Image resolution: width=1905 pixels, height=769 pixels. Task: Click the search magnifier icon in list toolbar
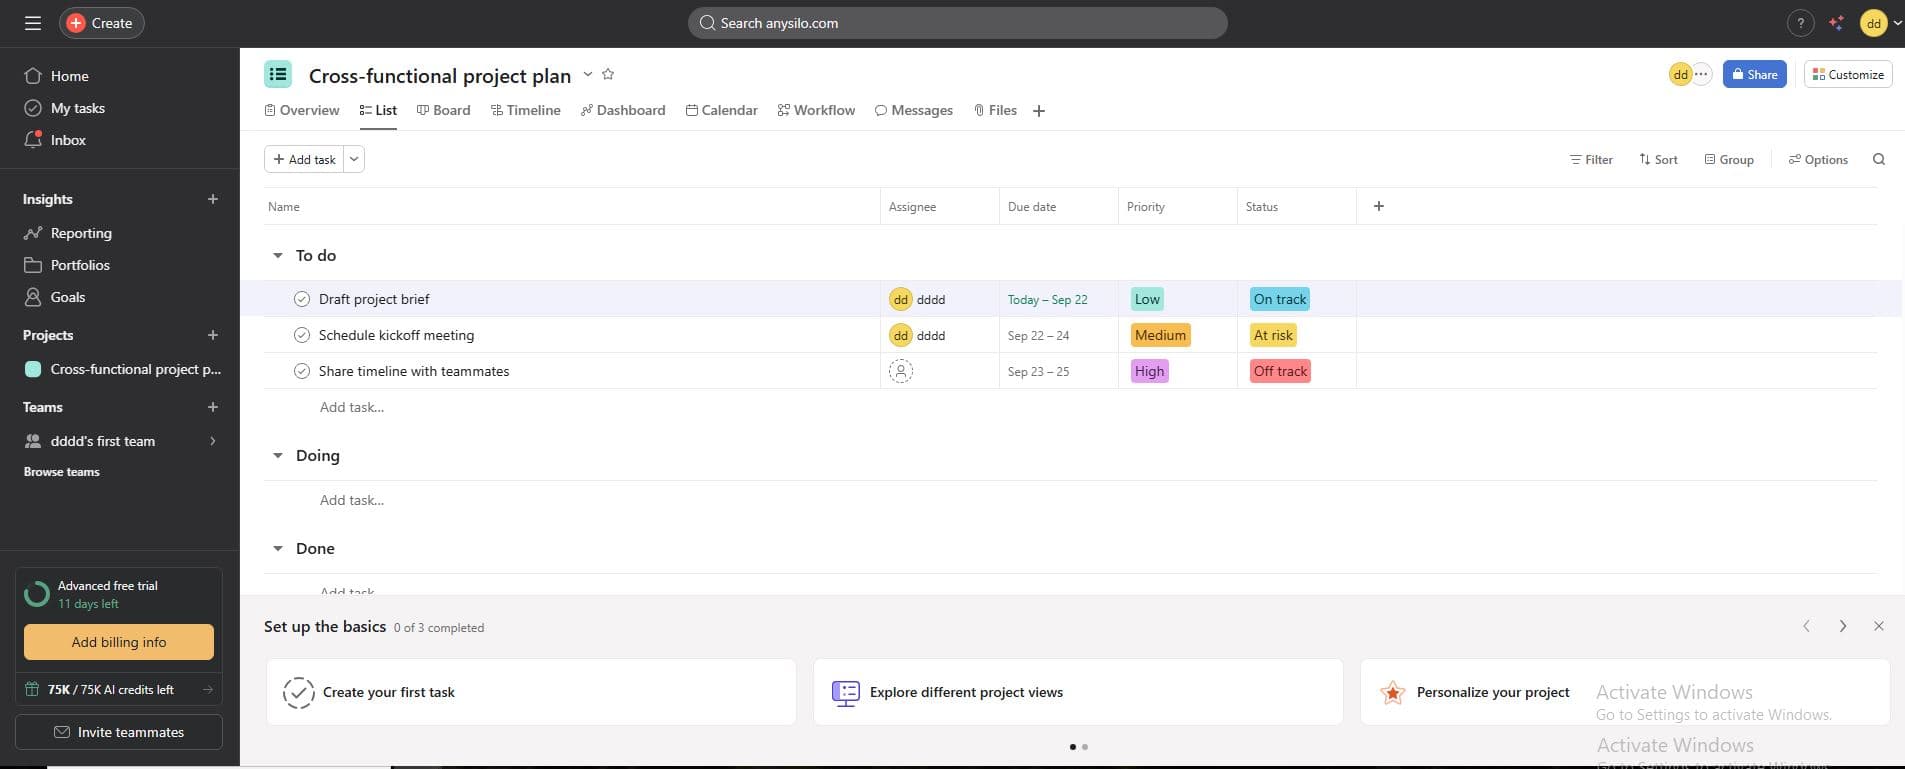1878,159
